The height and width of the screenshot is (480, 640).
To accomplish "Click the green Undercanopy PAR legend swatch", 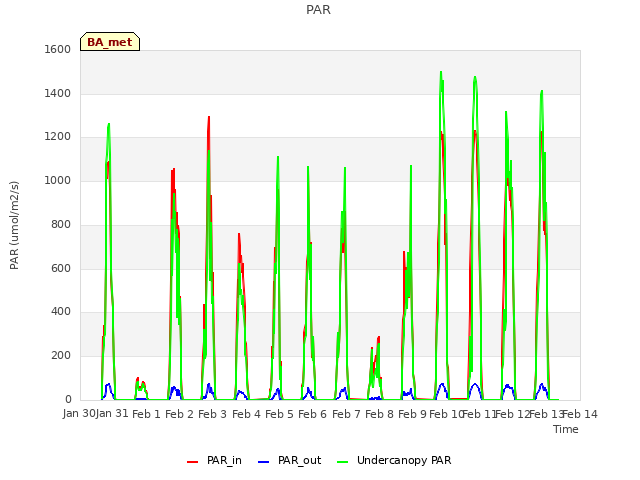I will (x=343, y=462).
